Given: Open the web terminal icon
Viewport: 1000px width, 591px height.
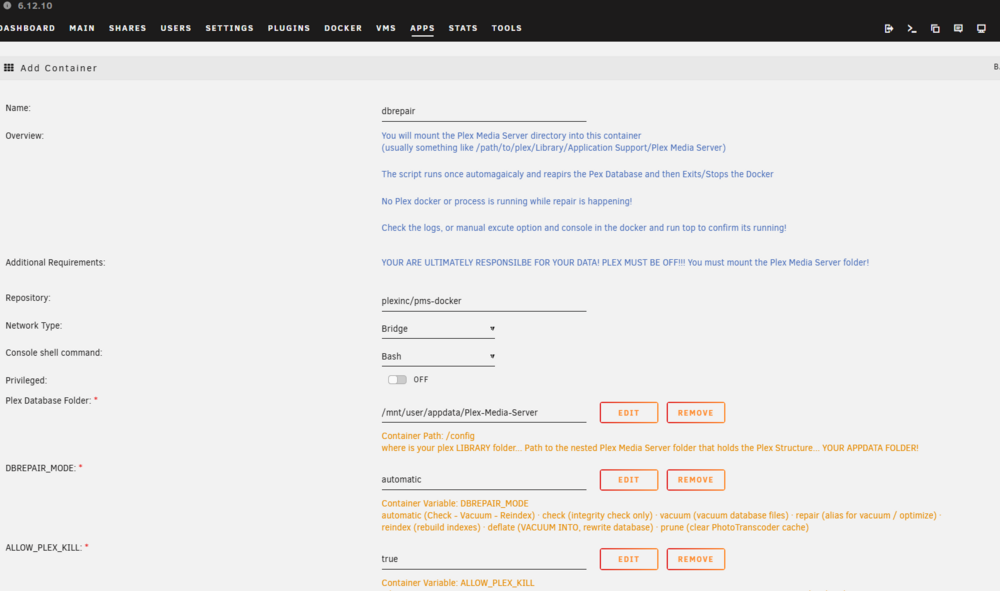Looking at the screenshot, I should tap(912, 28).
